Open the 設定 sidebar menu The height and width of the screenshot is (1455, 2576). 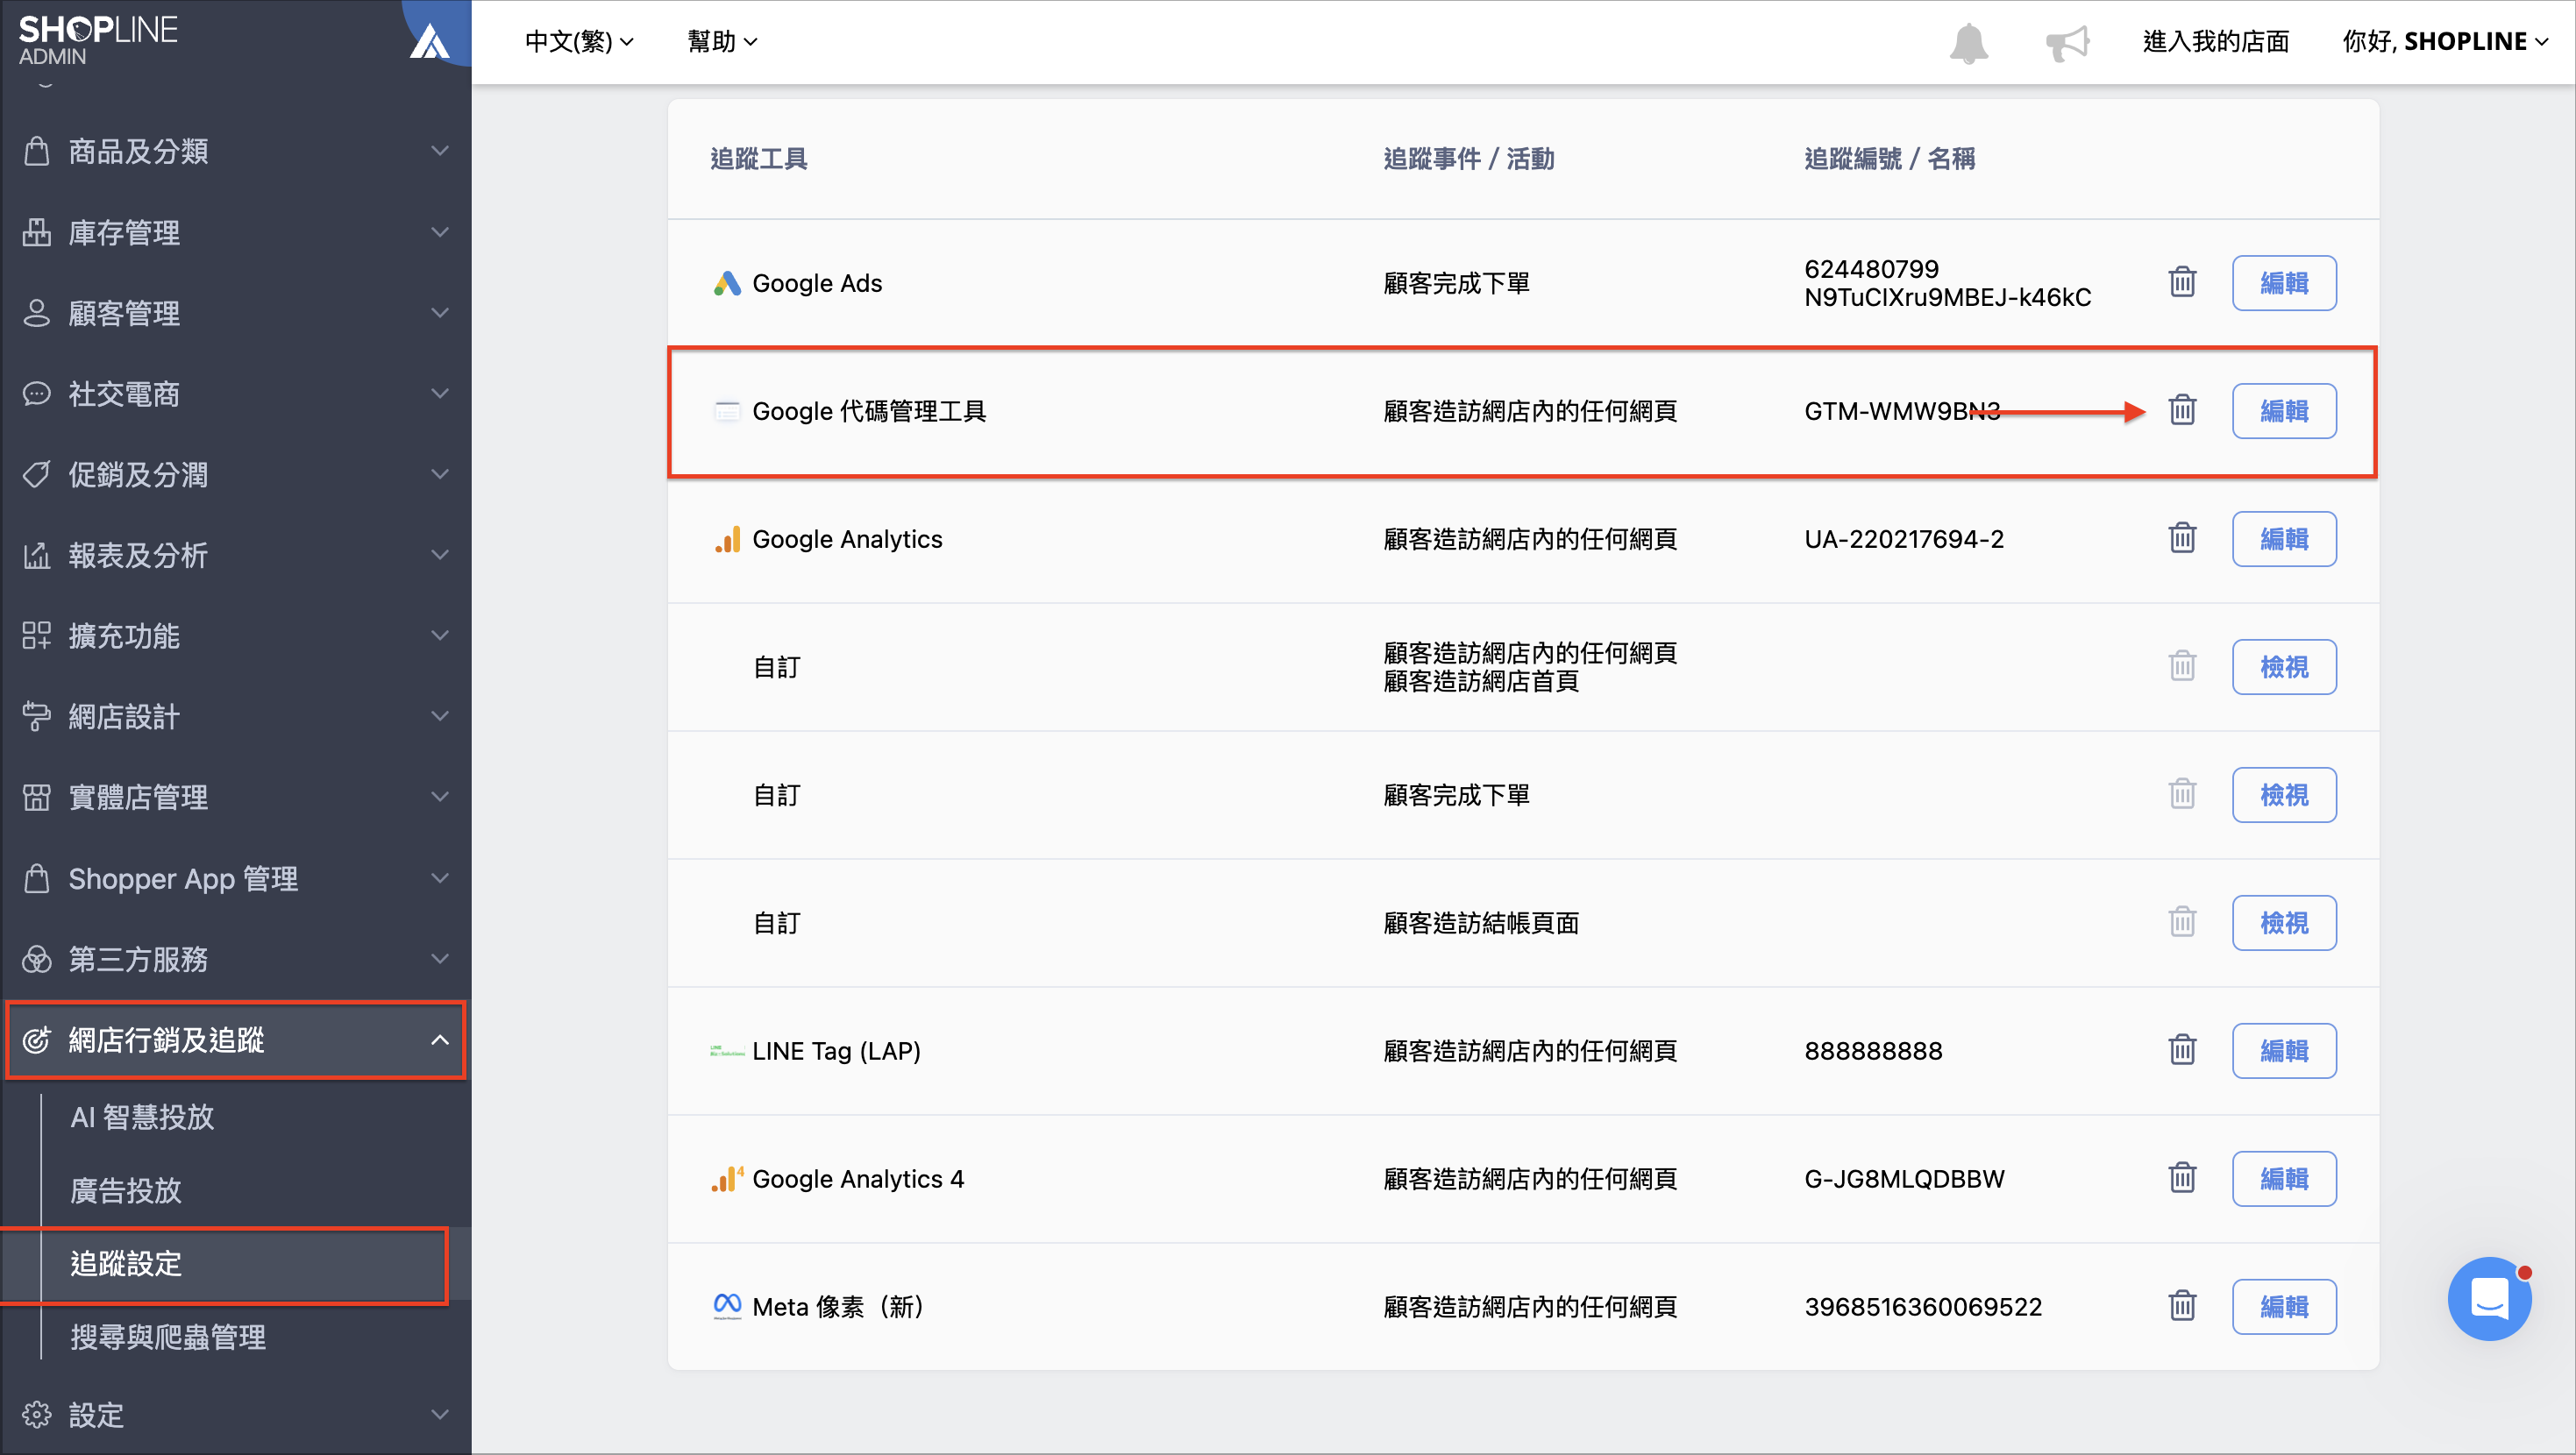point(236,1414)
